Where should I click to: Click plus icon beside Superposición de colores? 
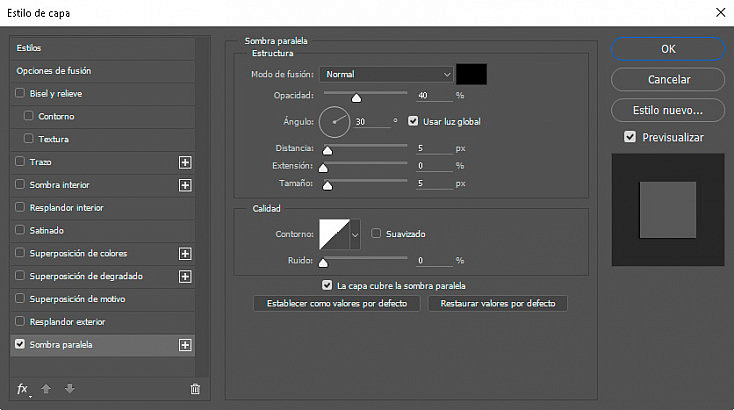point(185,254)
